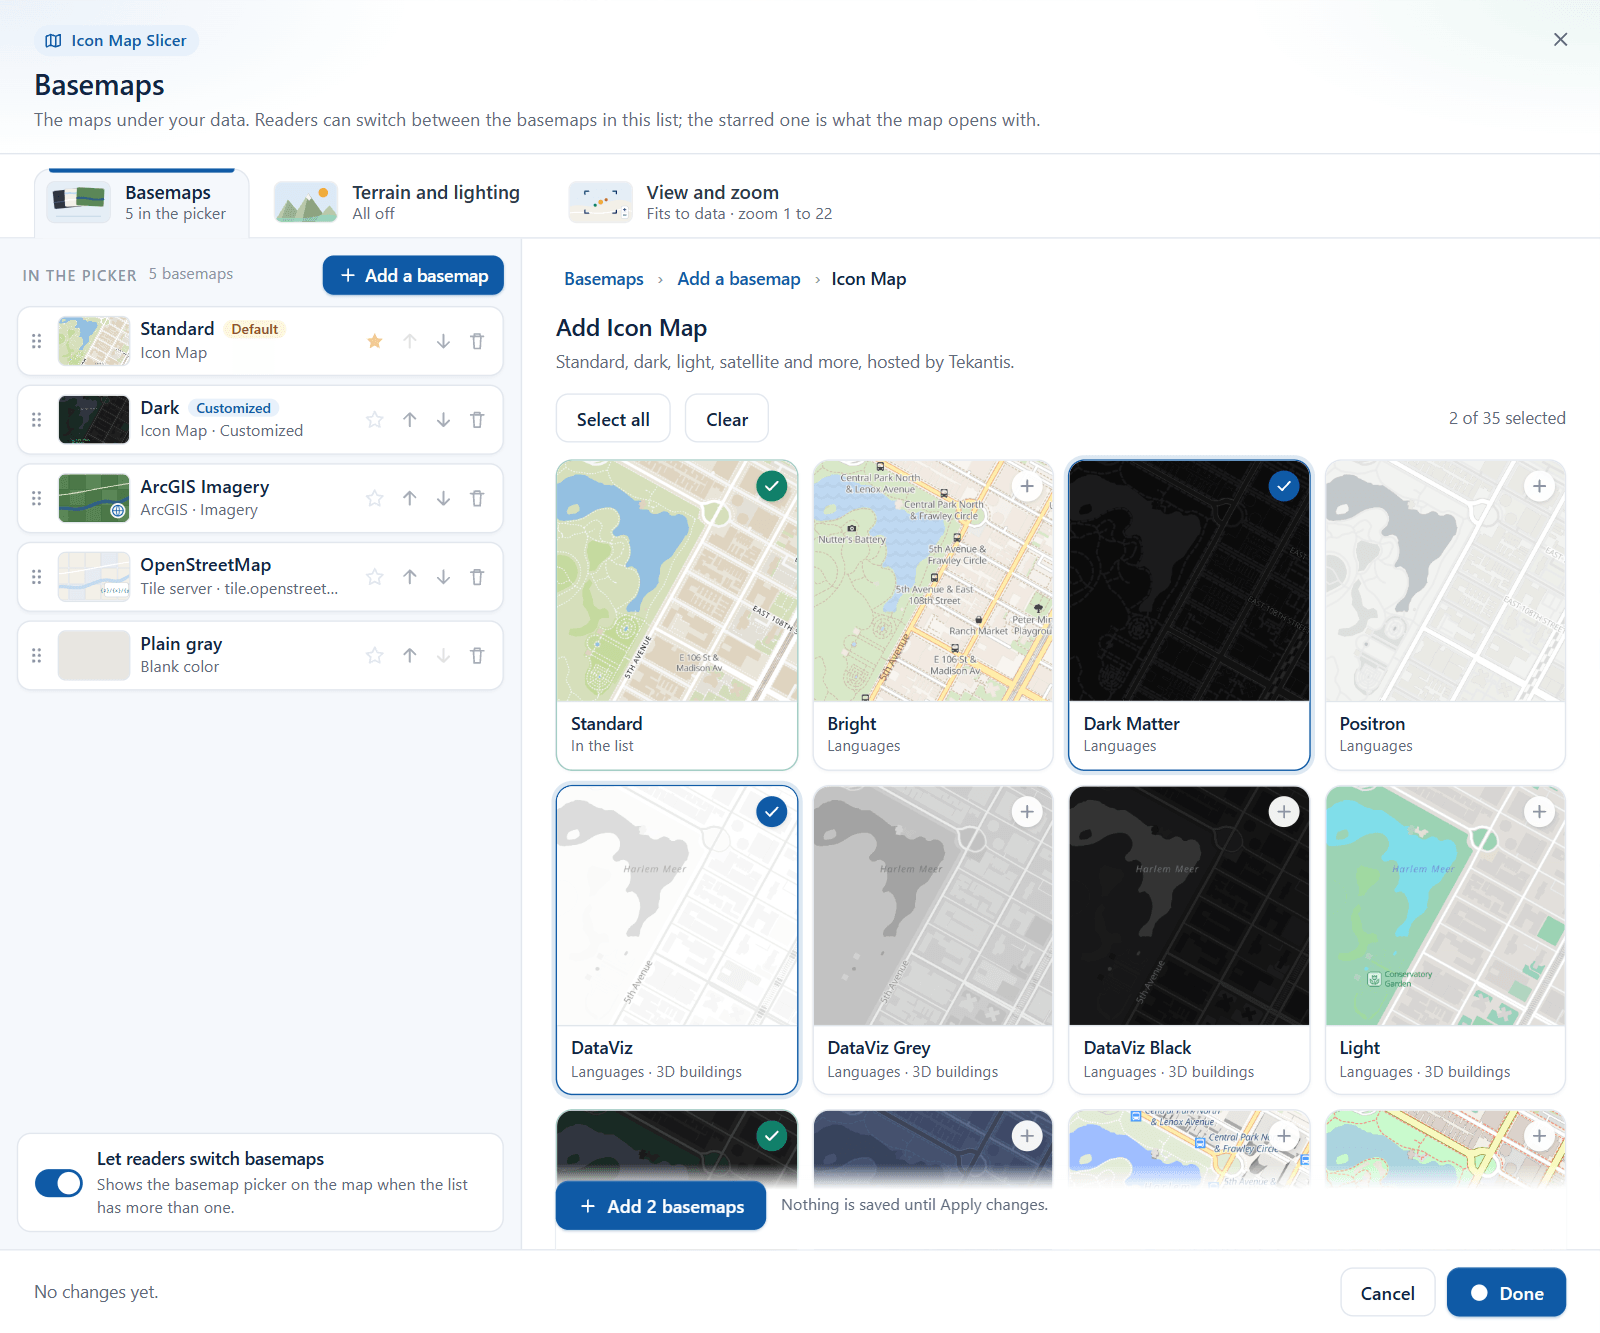The image size is (1600, 1333).
Task: Move ArcGIS Imagery basemap down
Action: 443,498
